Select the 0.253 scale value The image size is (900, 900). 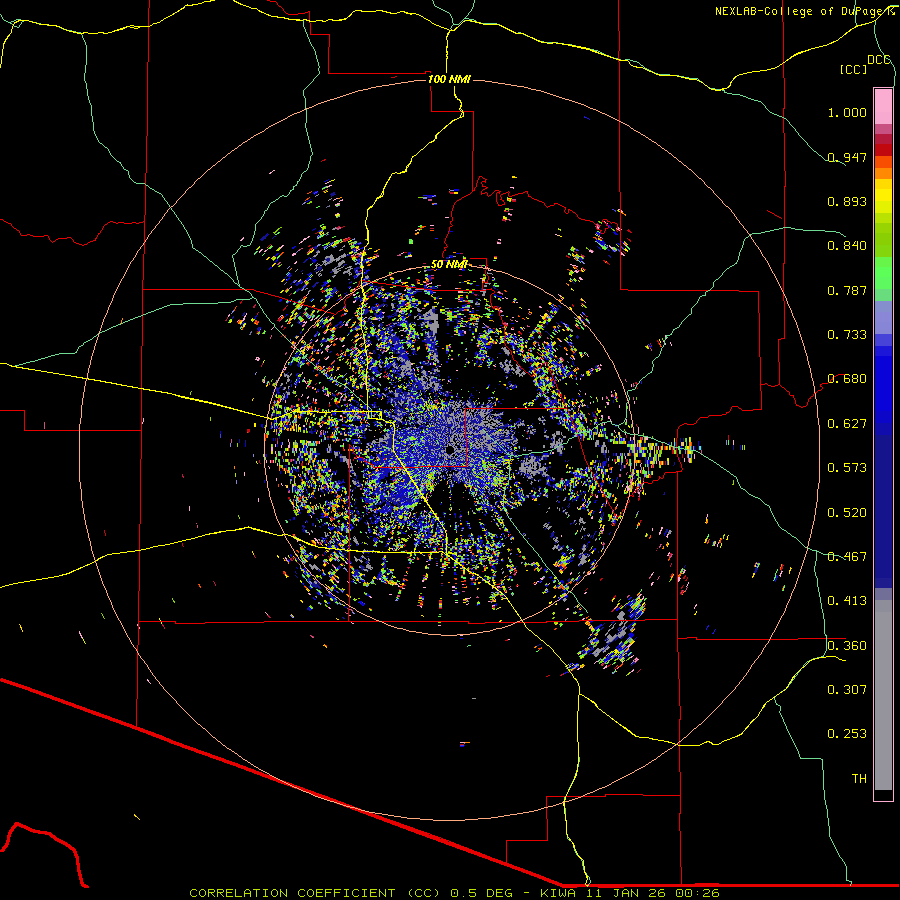coord(847,734)
